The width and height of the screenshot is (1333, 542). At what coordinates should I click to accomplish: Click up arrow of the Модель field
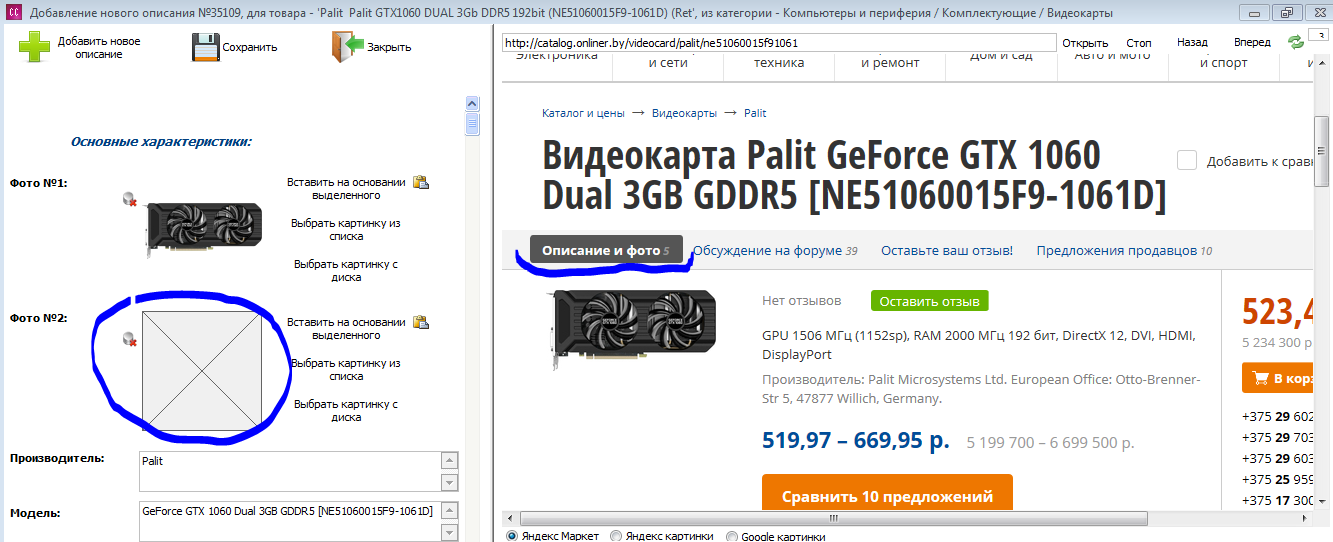pos(450,511)
